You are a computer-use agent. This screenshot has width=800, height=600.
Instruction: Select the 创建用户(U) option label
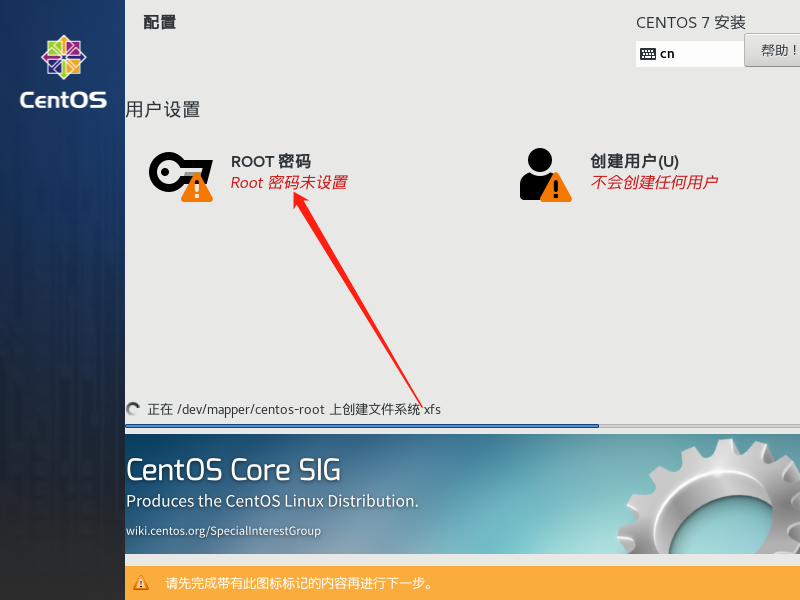tap(635, 161)
